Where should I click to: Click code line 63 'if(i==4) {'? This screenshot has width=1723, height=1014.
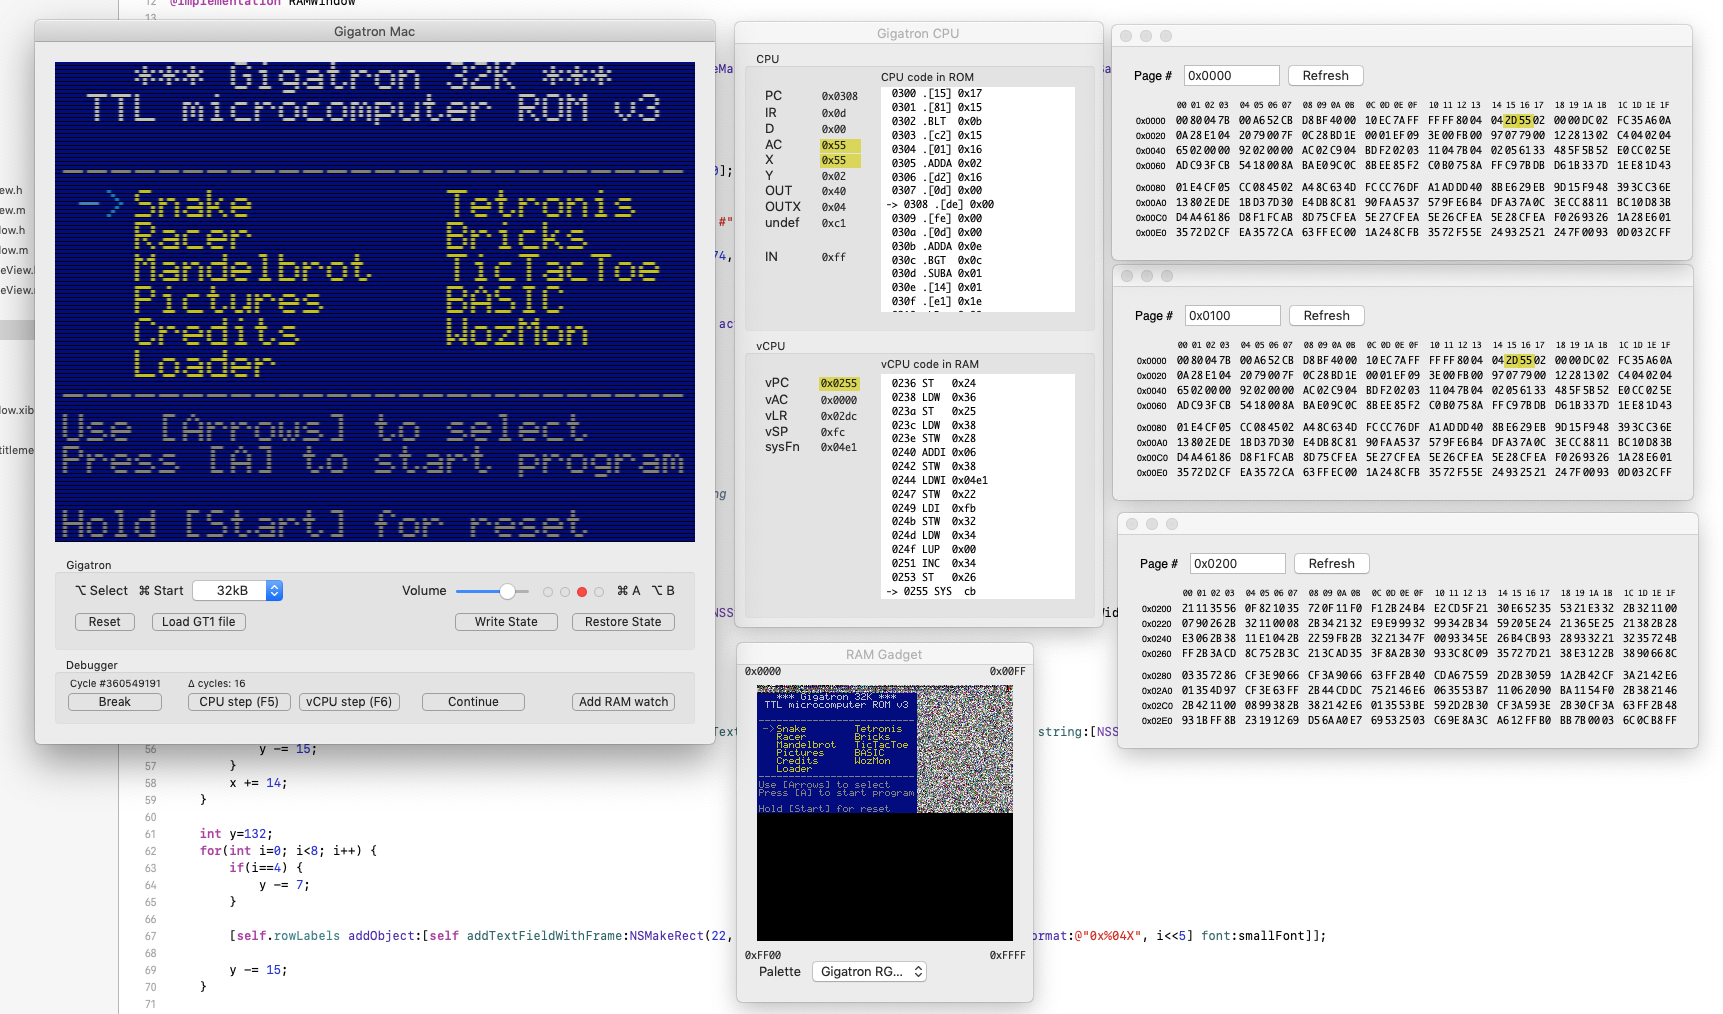266,868
